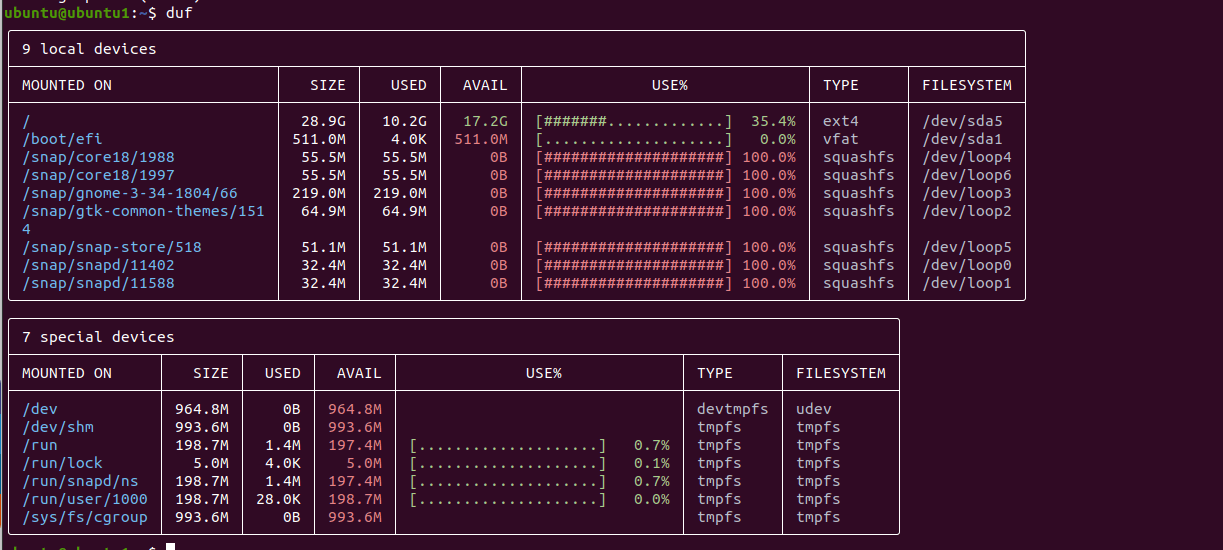This screenshot has width=1223, height=550.
Task: Click the 35.4% usage progress bar
Action: [634, 121]
